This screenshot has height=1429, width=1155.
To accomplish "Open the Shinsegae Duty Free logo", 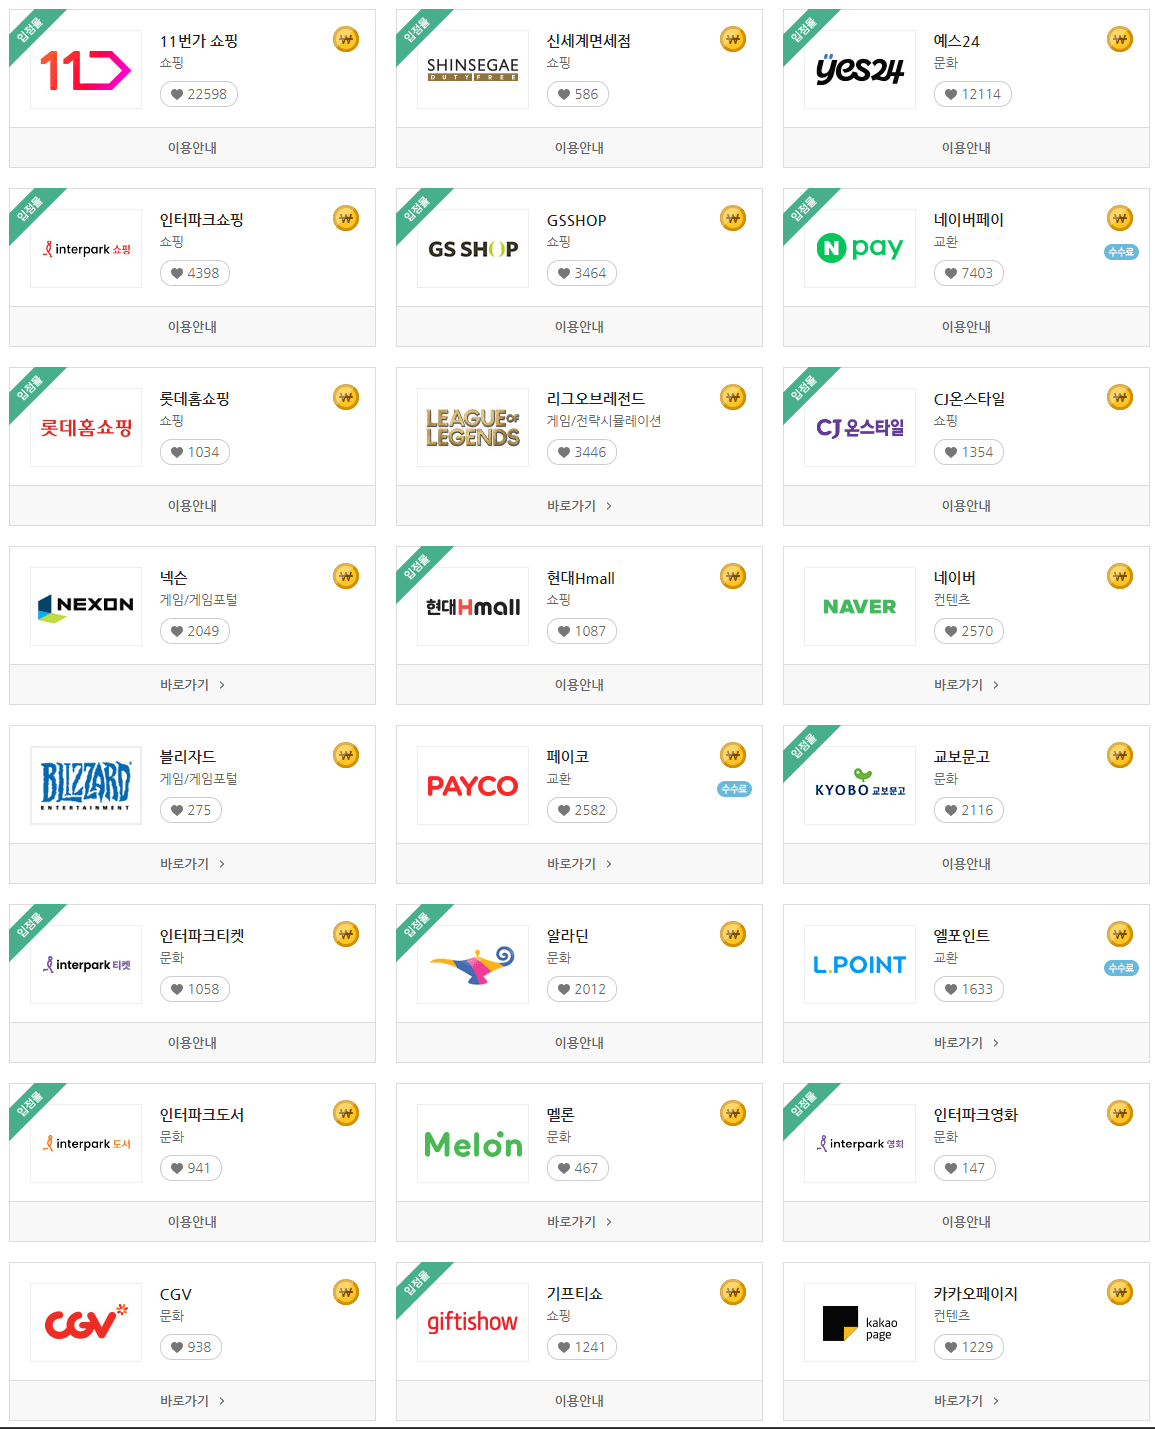I will [473, 70].
